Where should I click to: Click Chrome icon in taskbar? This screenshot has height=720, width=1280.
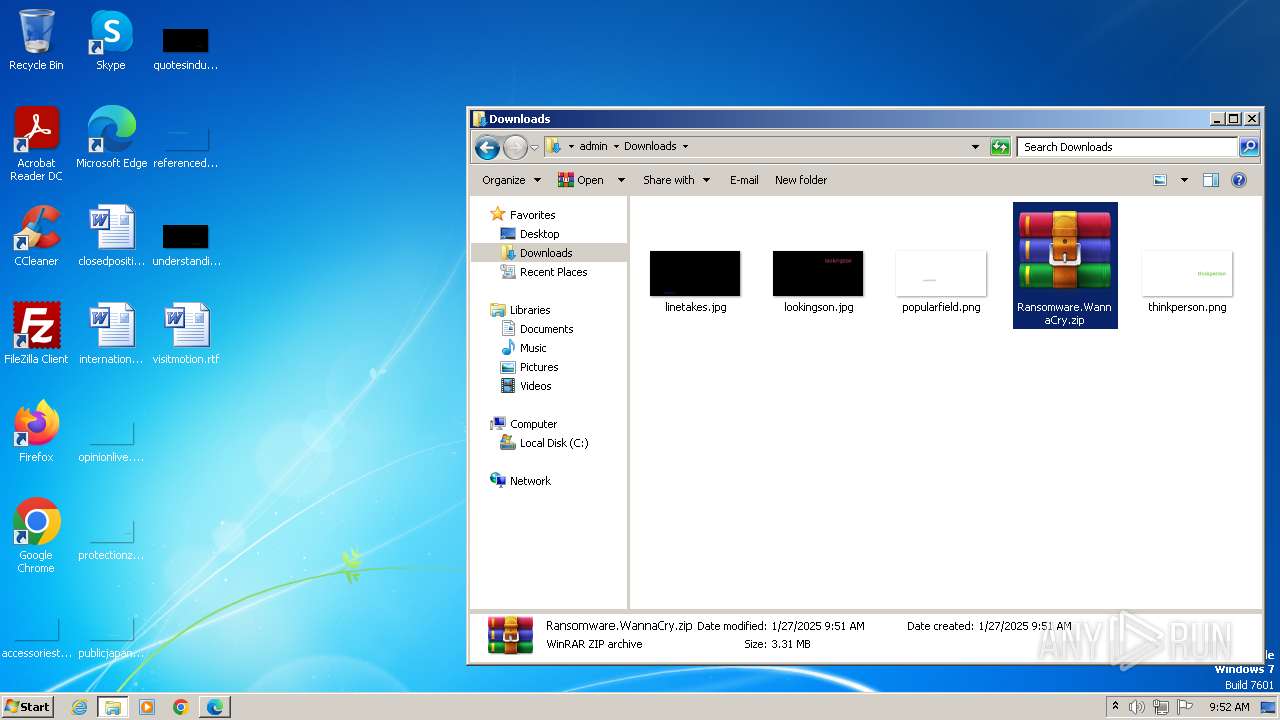(181, 707)
